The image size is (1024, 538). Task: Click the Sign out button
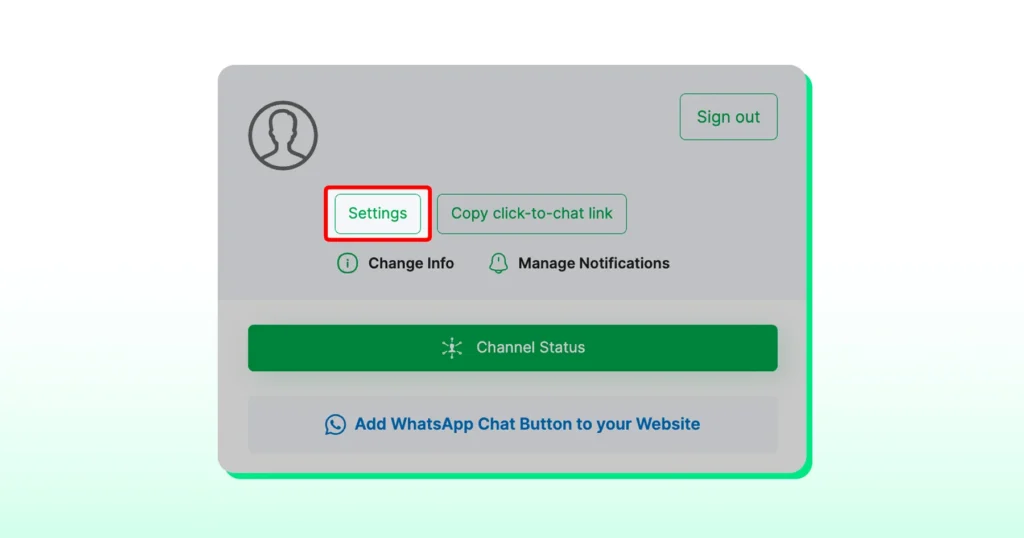click(728, 117)
